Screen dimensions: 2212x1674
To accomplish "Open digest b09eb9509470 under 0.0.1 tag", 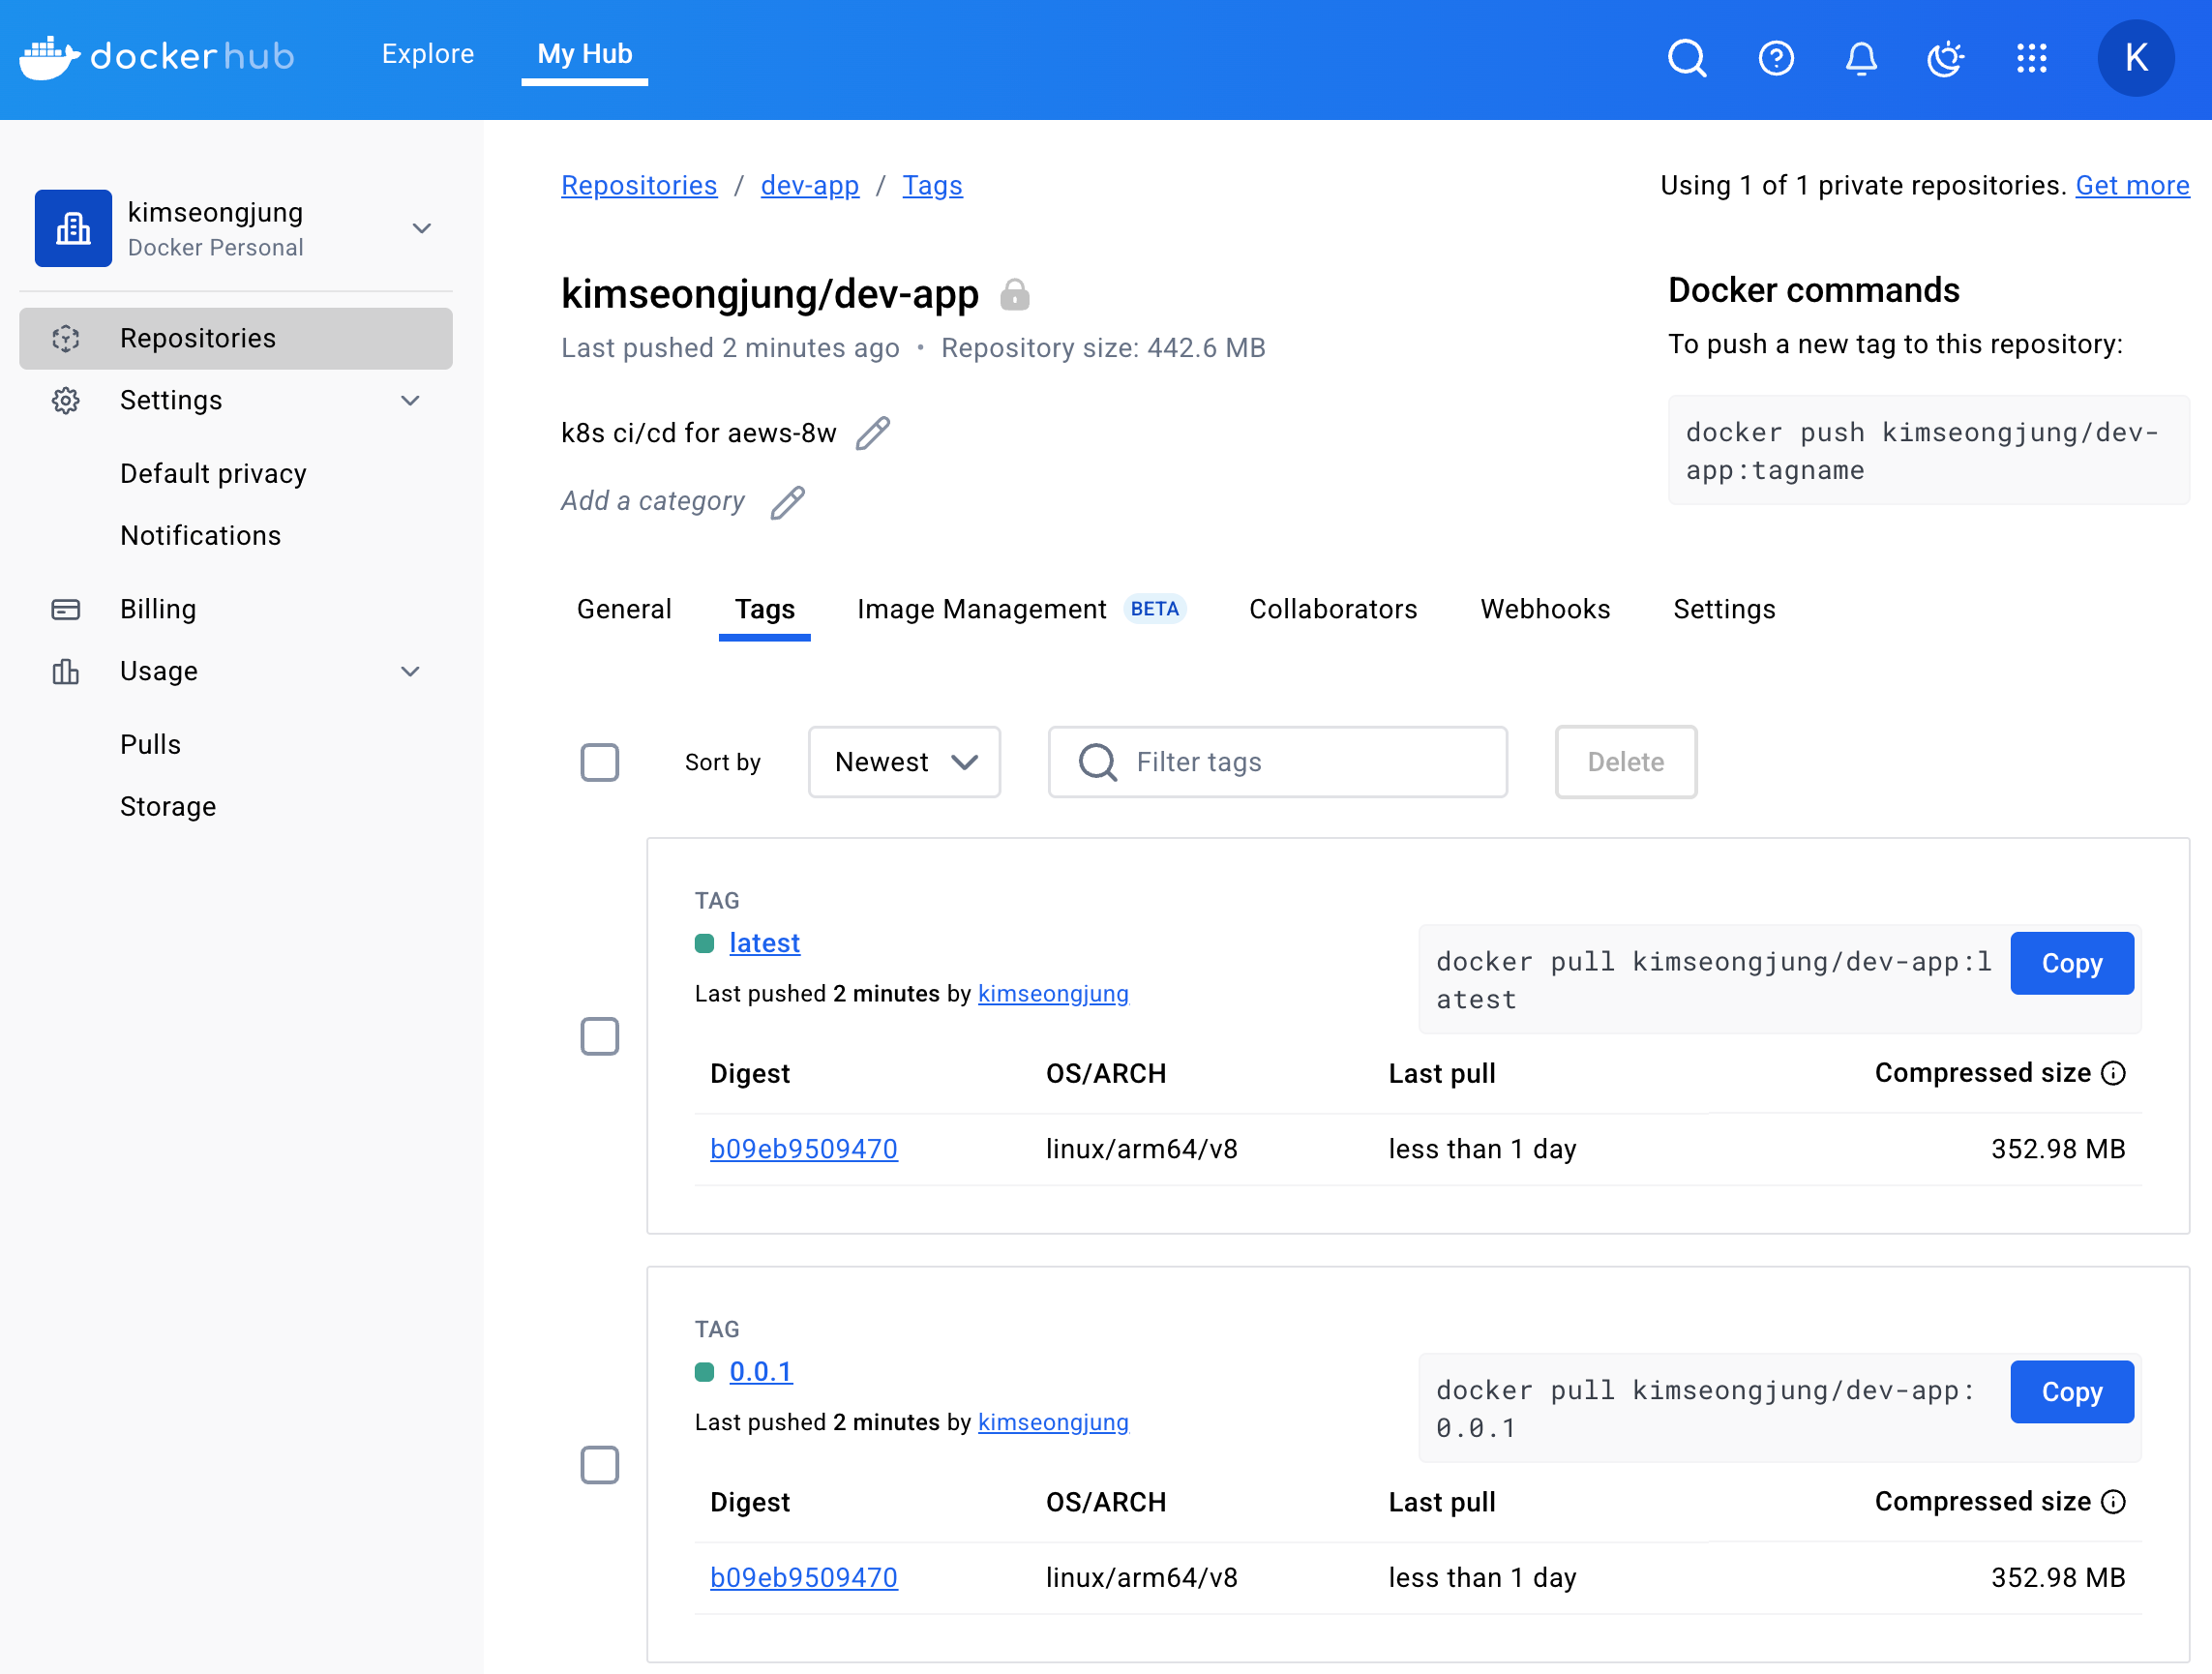I will (803, 1577).
